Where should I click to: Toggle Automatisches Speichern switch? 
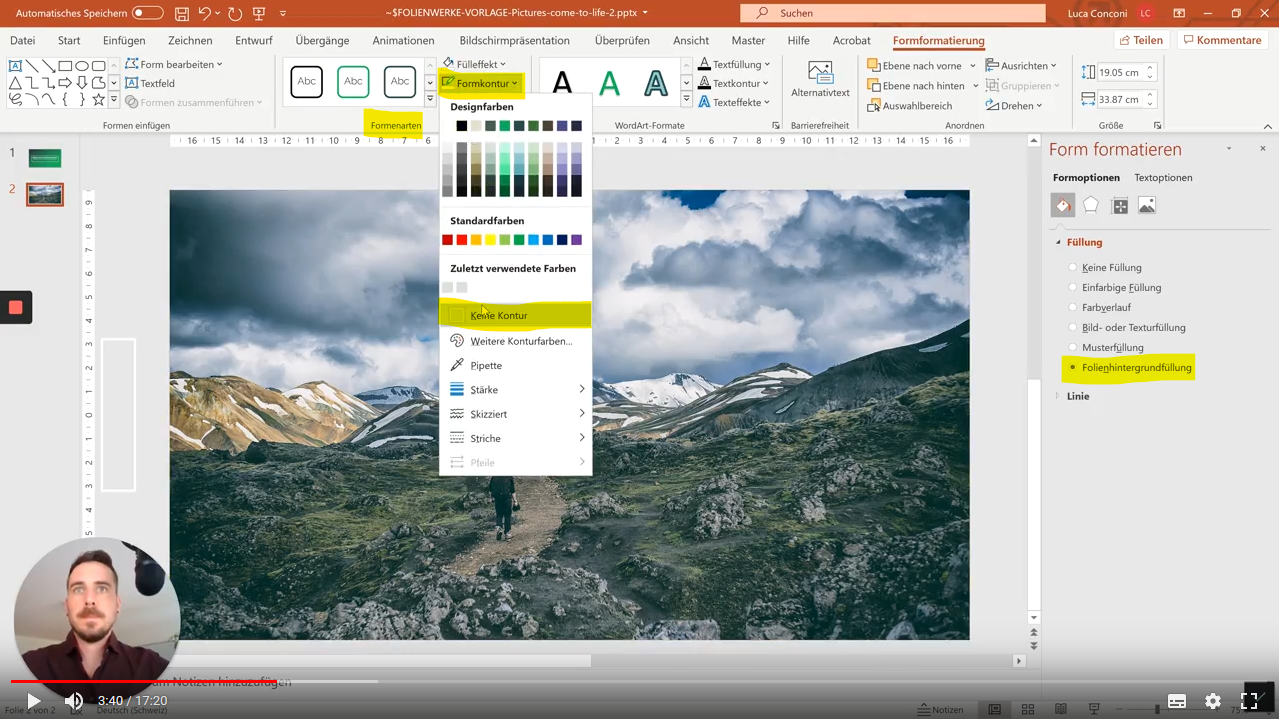click(x=148, y=13)
